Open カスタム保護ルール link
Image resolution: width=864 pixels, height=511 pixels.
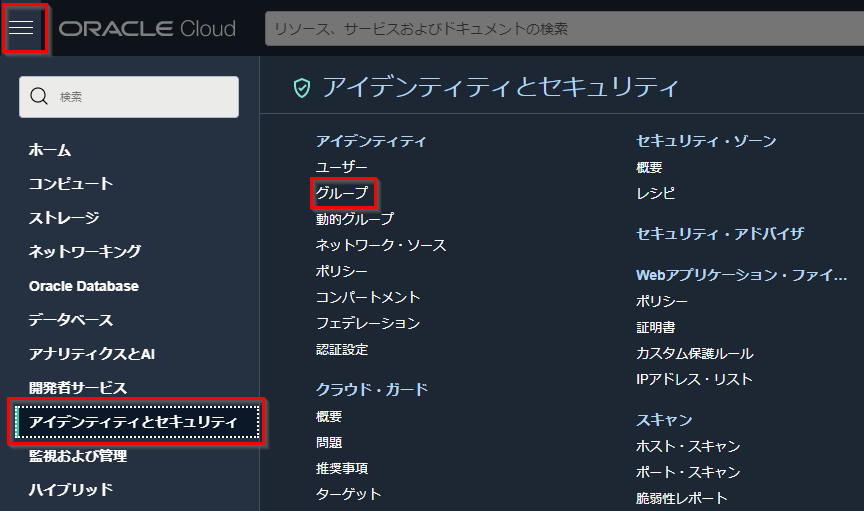point(695,353)
